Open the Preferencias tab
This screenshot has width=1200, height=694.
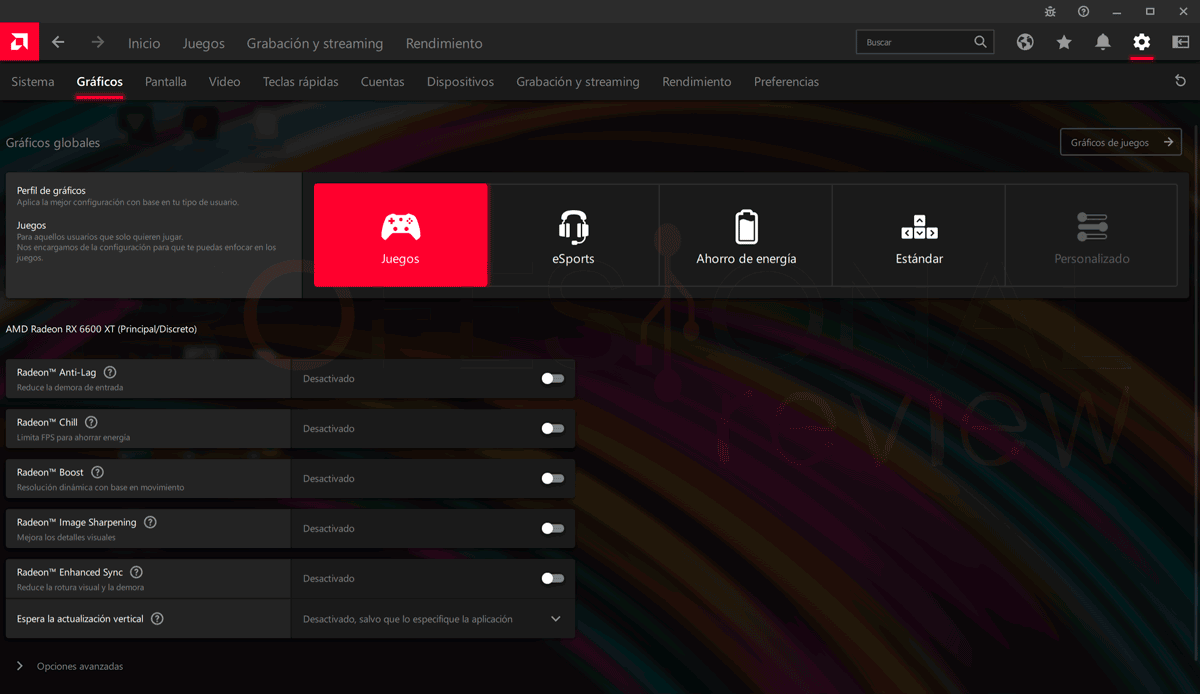pos(786,82)
